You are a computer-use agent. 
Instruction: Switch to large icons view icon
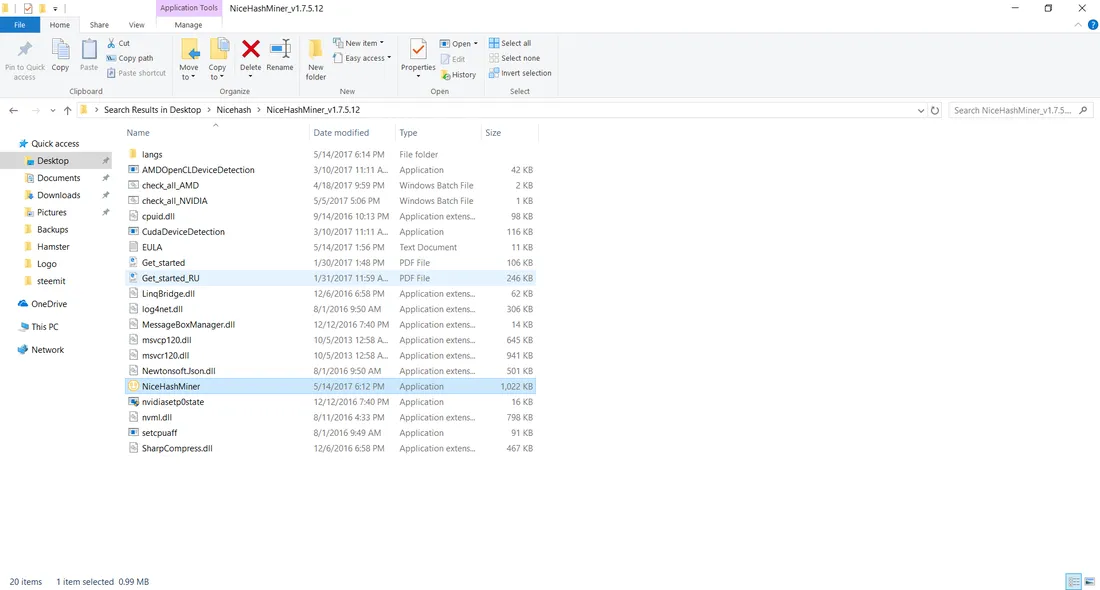[x=1089, y=582]
